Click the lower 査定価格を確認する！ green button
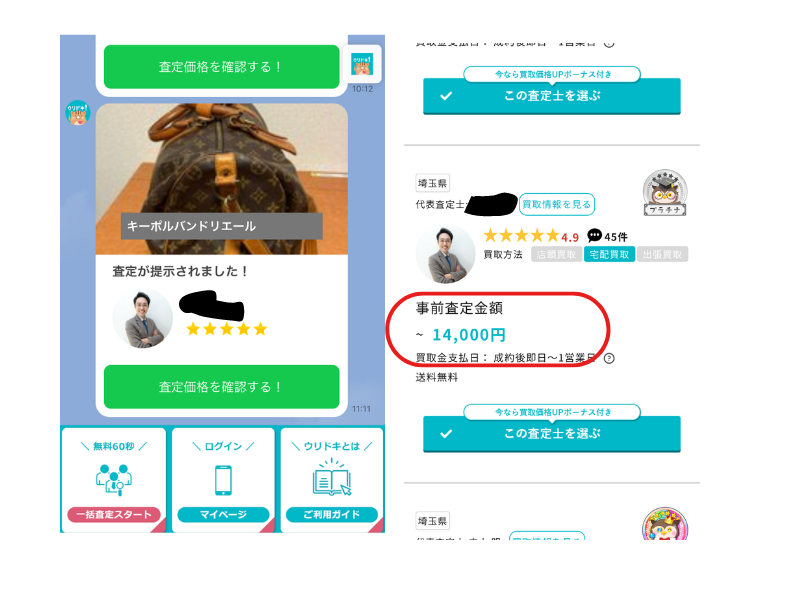The image size is (800, 600). click(221, 387)
